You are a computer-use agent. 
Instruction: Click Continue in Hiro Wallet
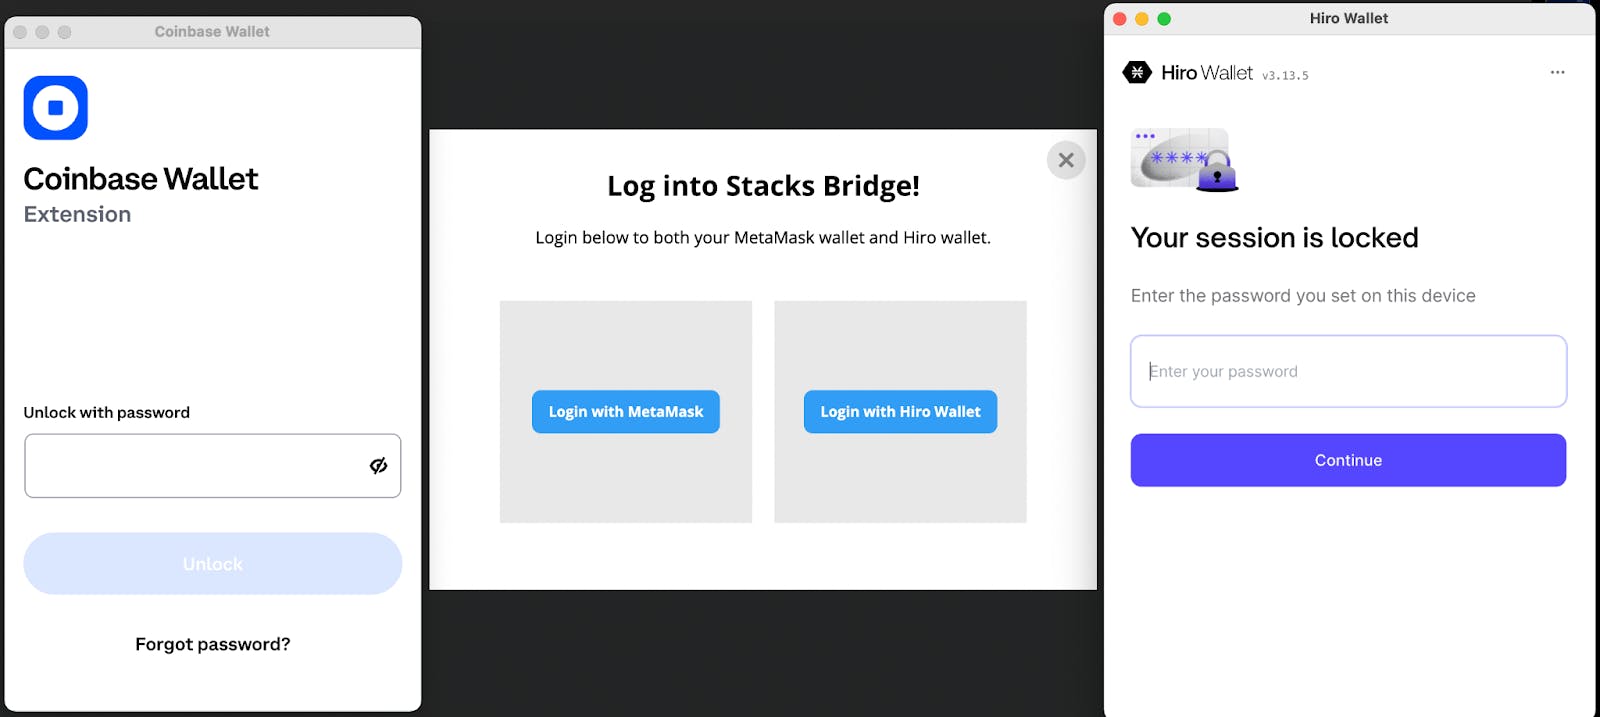(x=1348, y=460)
